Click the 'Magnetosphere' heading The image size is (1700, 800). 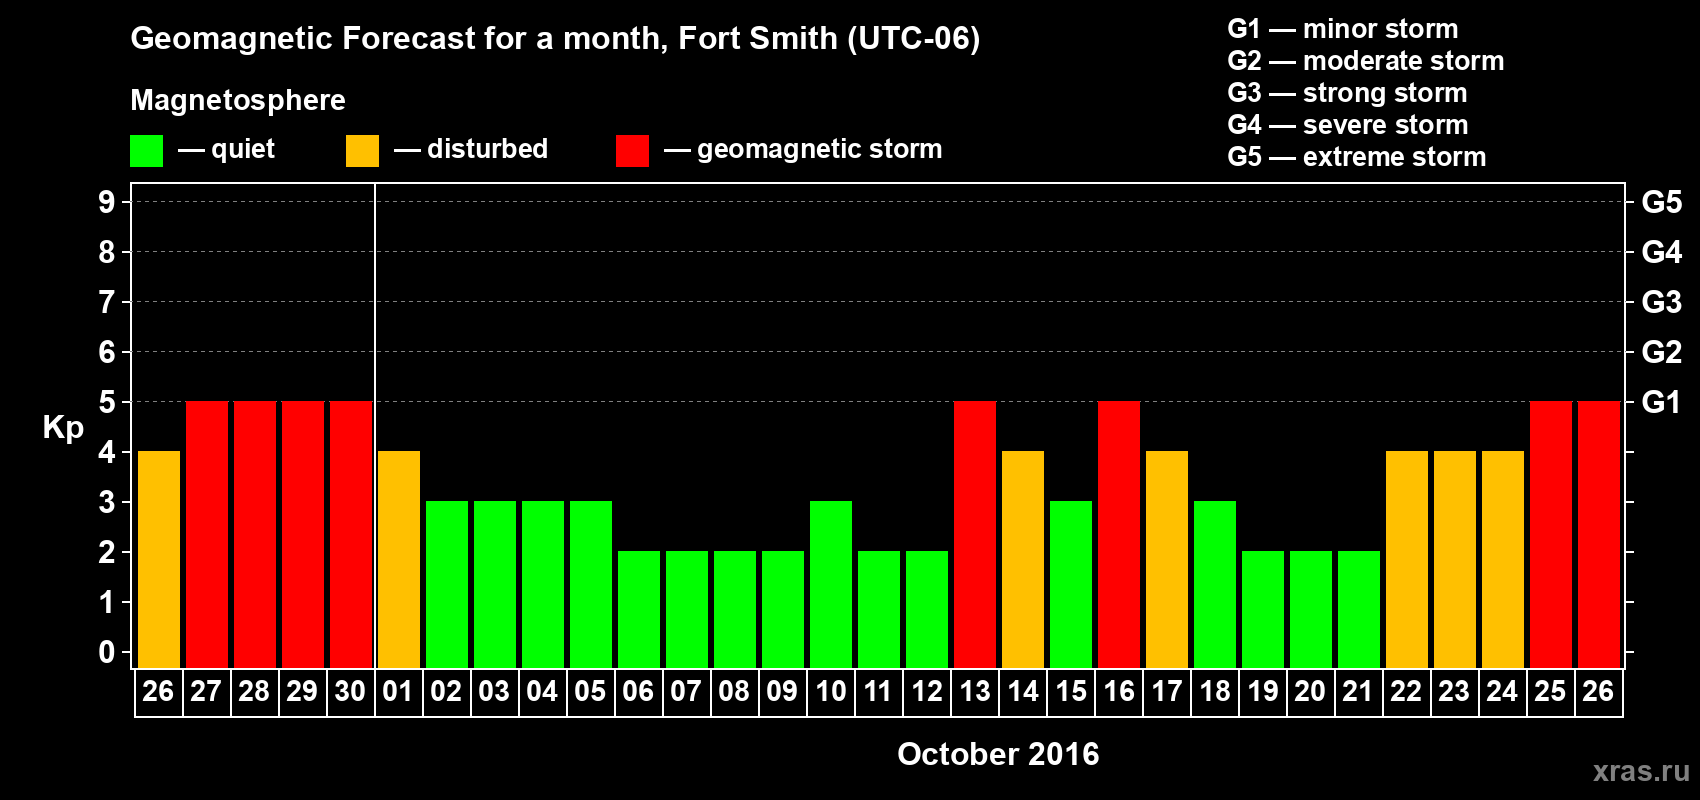click(238, 100)
